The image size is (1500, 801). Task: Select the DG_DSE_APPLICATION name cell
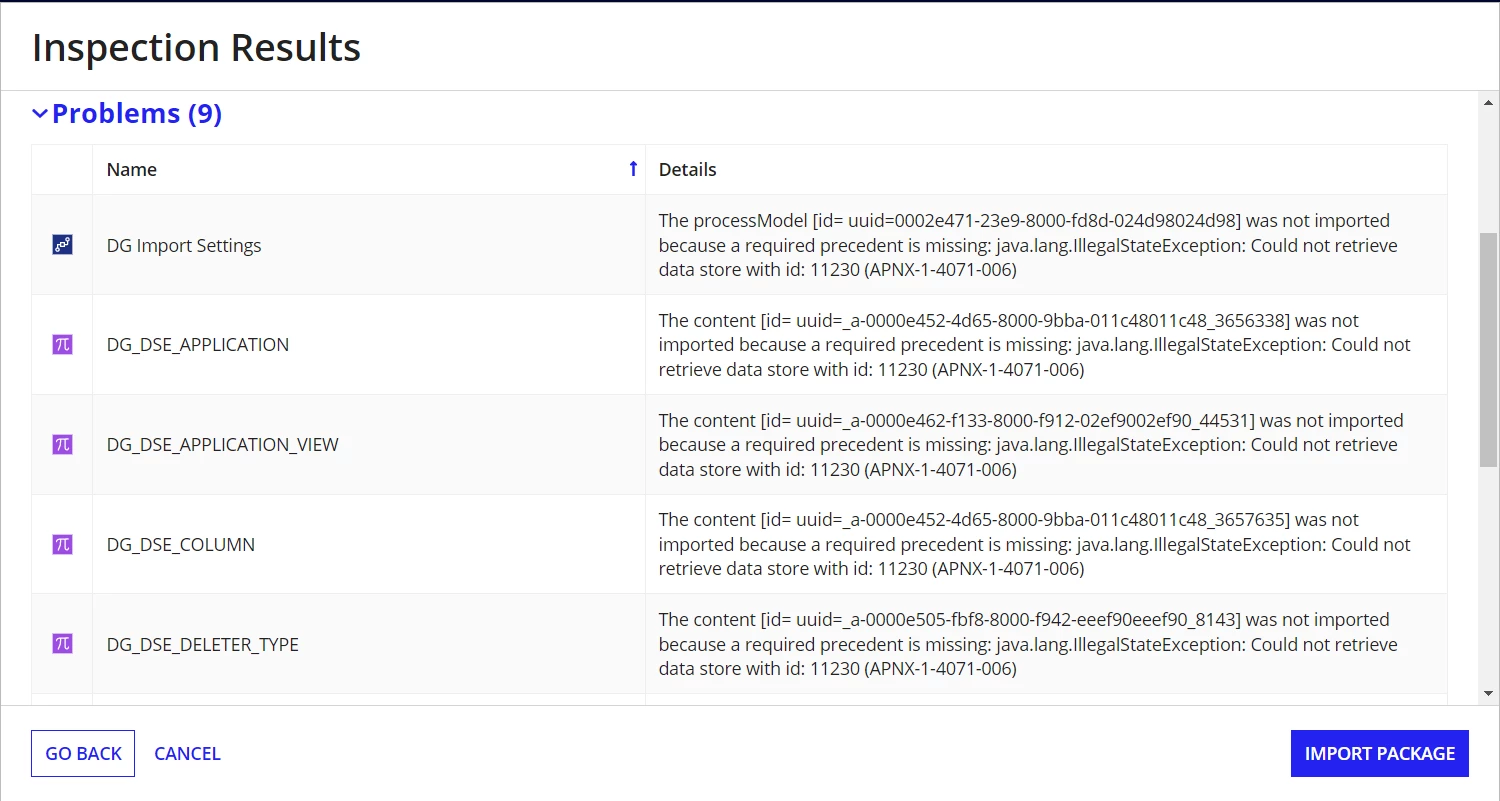tap(369, 345)
